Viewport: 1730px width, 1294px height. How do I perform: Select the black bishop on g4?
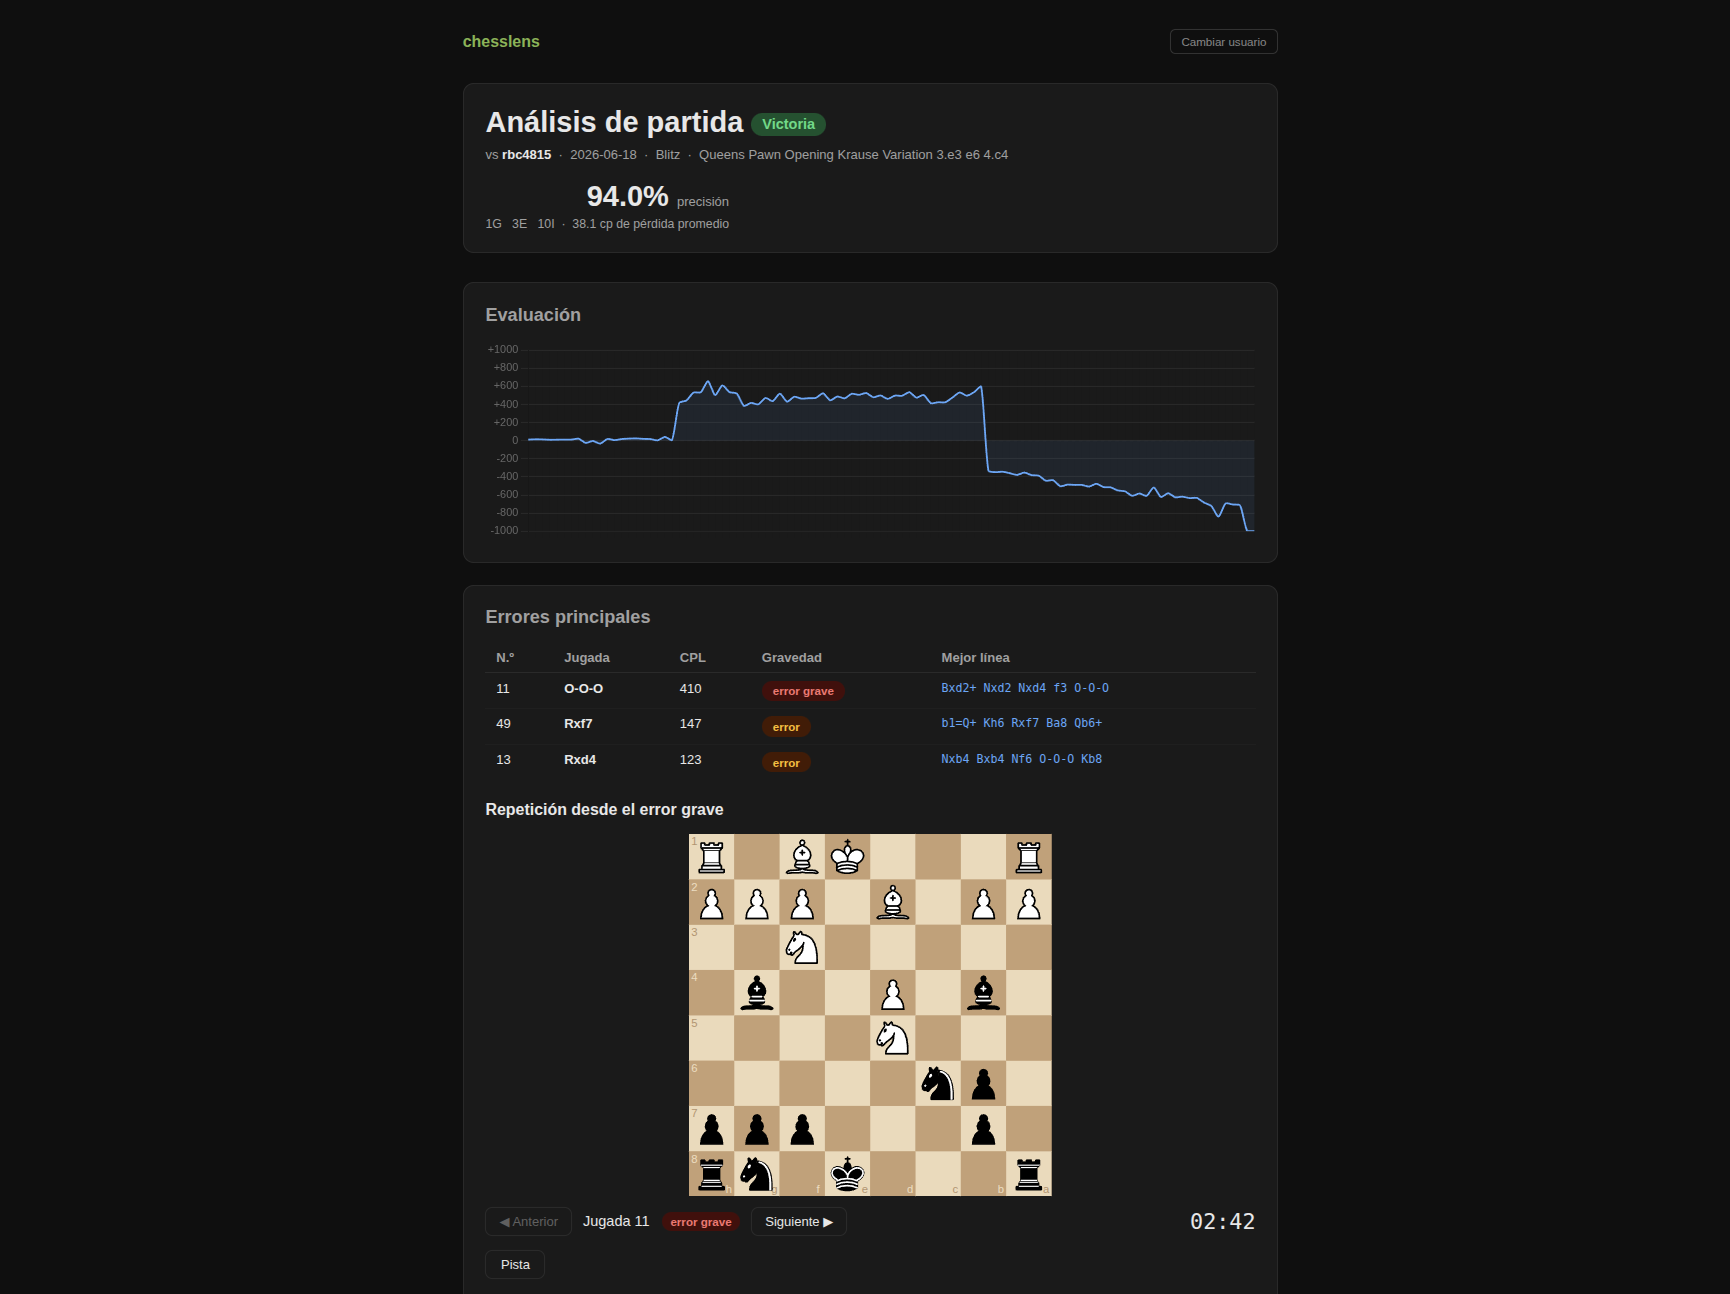[x=757, y=993]
